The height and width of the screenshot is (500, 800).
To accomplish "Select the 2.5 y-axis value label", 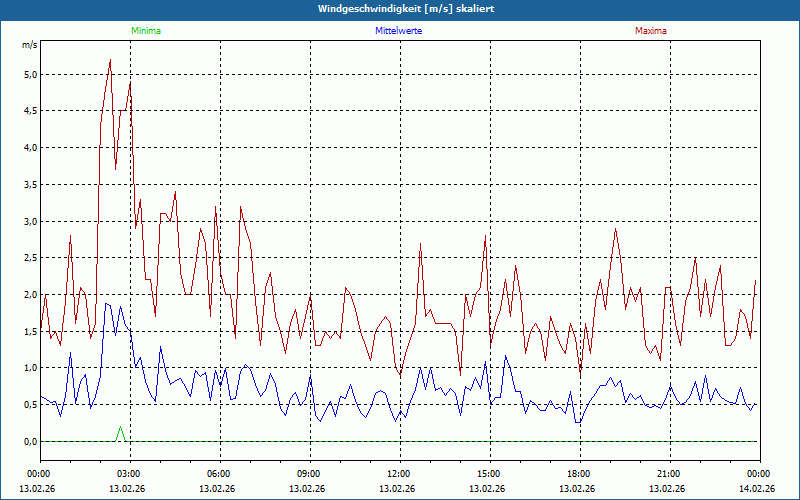I will coord(30,258).
